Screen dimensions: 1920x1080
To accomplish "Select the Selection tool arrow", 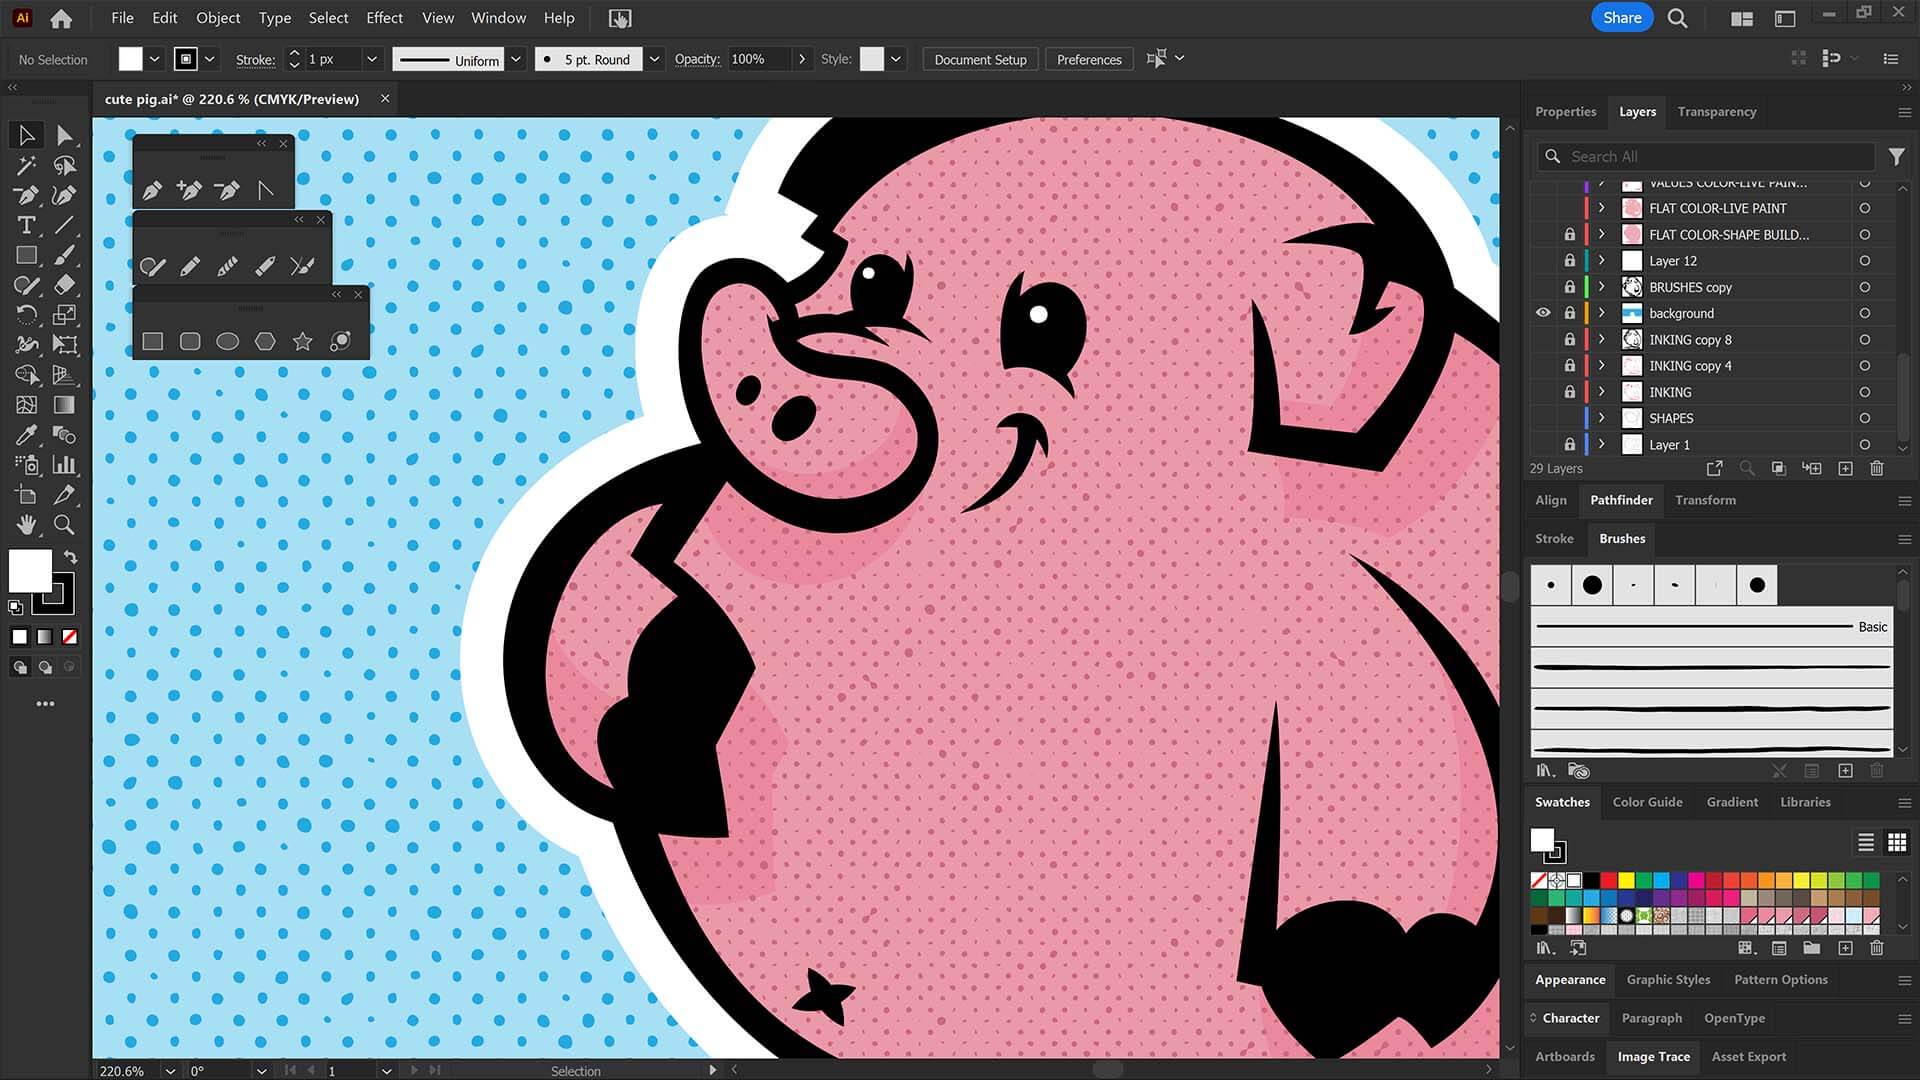I will coord(26,135).
